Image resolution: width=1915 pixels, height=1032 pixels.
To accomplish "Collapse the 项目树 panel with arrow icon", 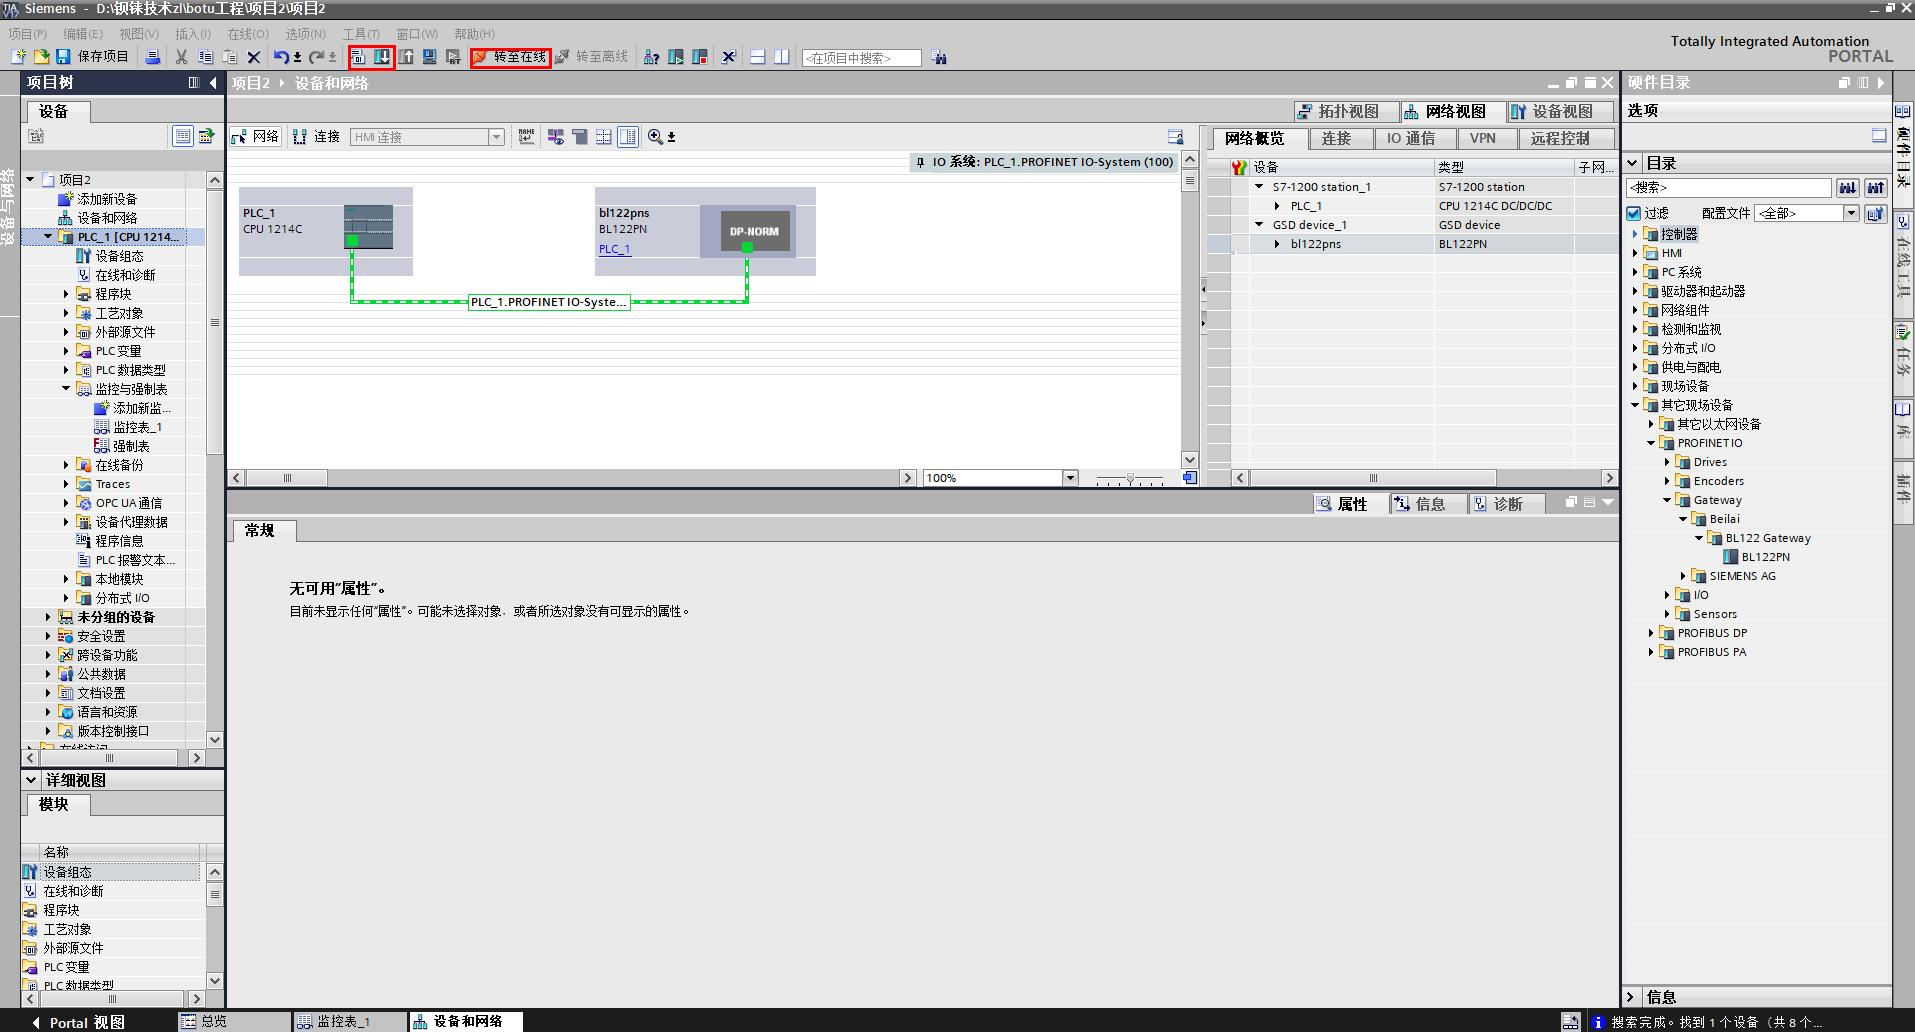I will pyautogui.click(x=213, y=83).
